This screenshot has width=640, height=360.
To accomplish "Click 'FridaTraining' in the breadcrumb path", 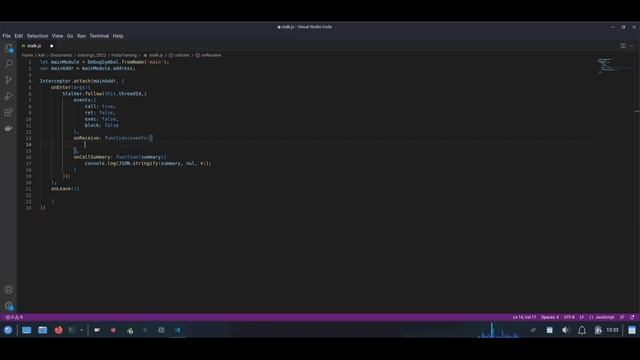I will click(124, 55).
